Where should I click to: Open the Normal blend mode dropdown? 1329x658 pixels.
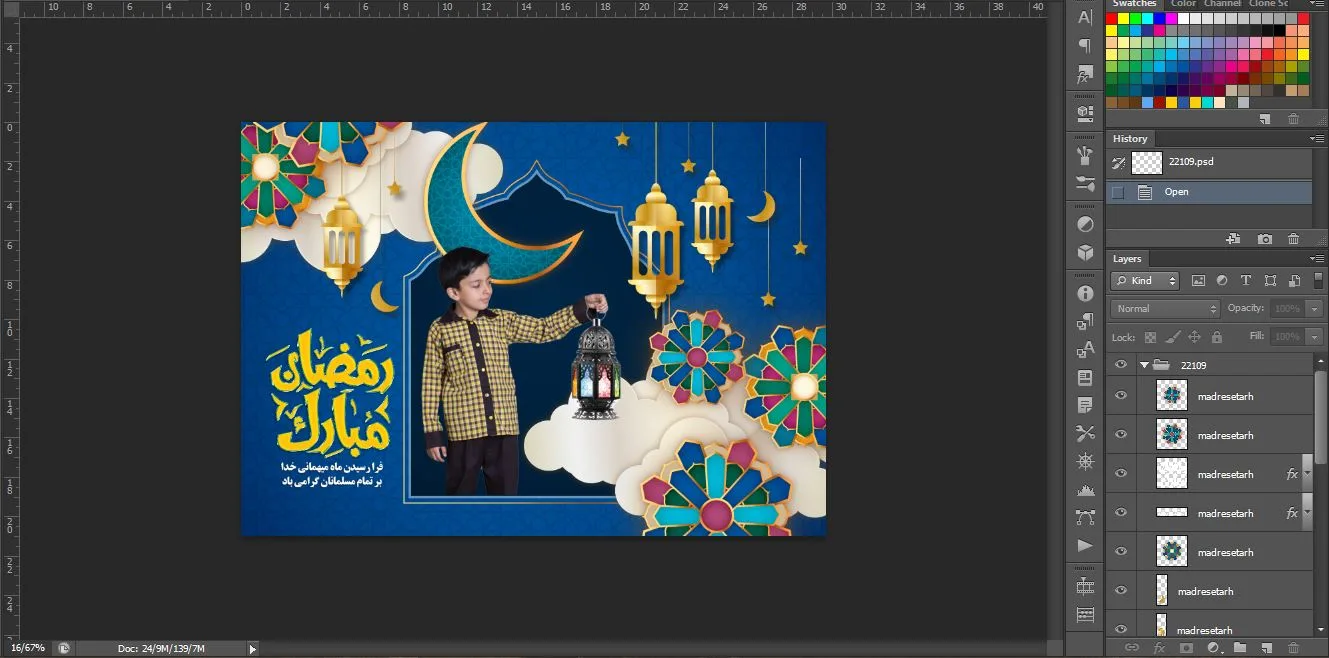tap(1165, 309)
